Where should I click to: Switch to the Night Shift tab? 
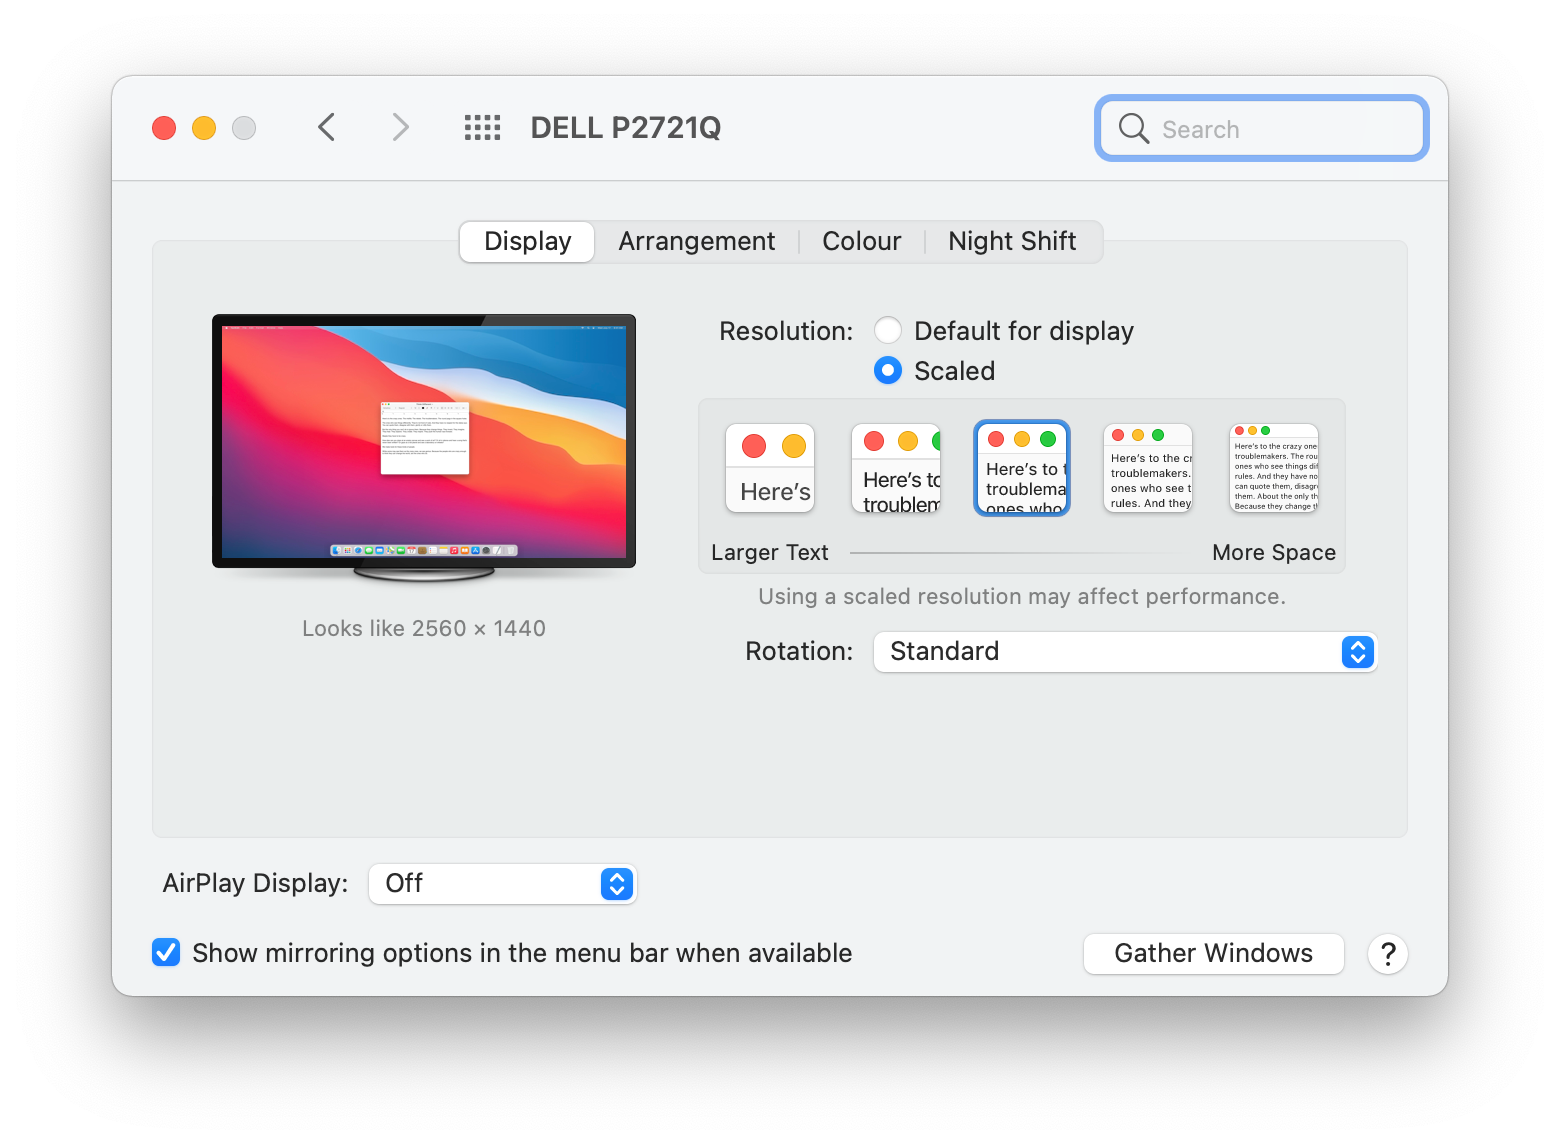(1012, 241)
